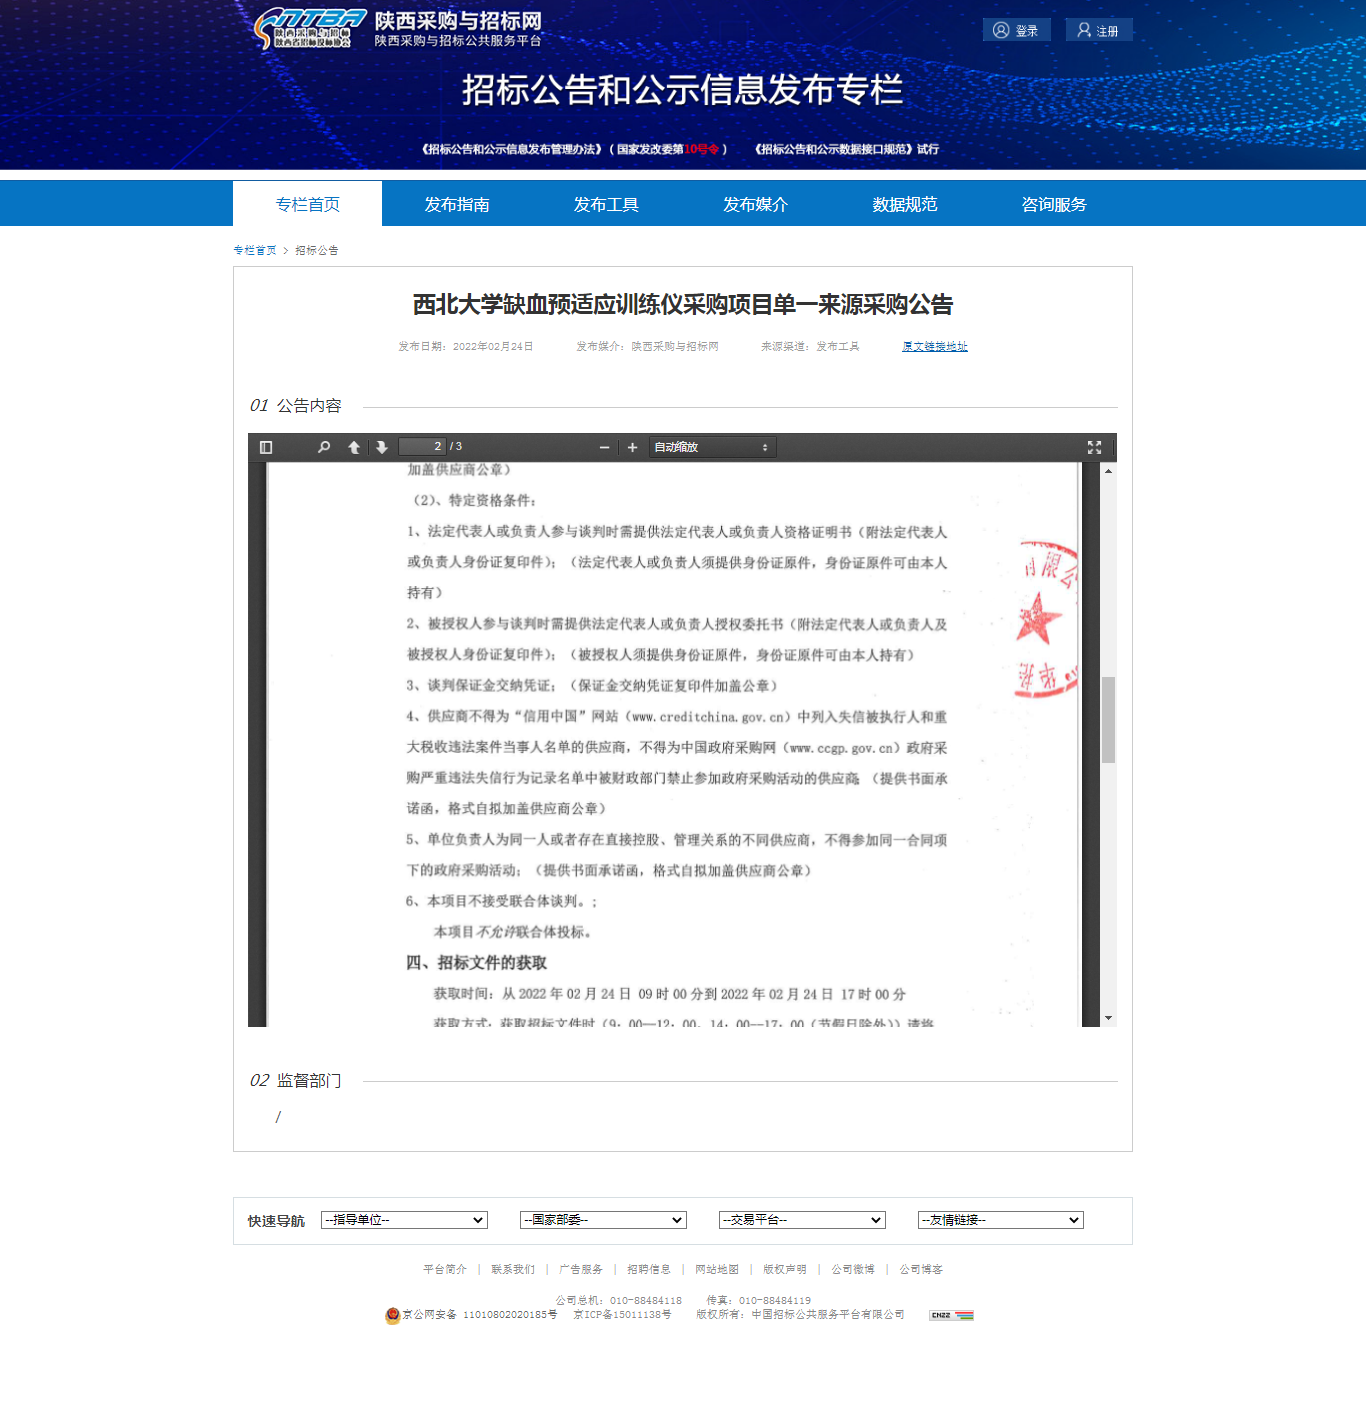The image size is (1366, 1415).
Task: Switch to the 发布指南 tab
Action: coord(457,204)
